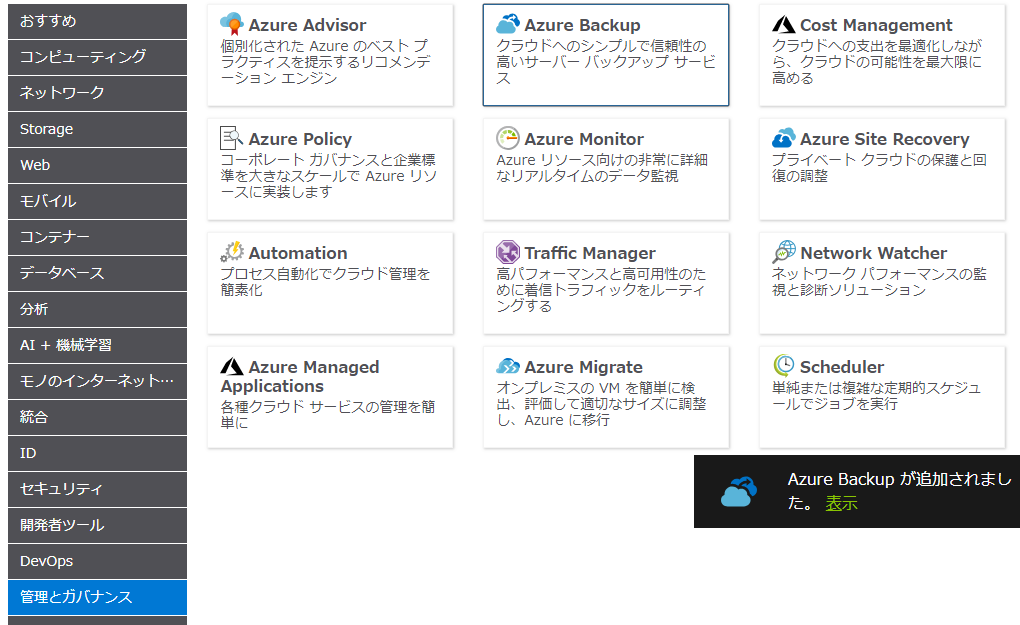The height and width of the screenshot is (625, 1020).
Task: Select the 統合 category
Action: [x=98, y=417]
